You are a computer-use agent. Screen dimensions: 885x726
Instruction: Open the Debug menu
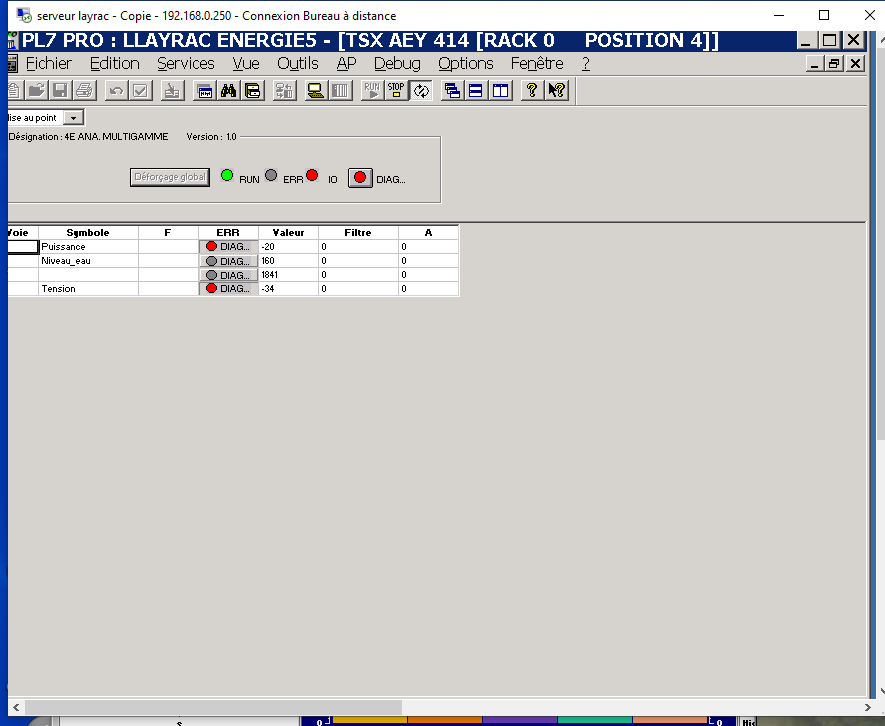click(397, 63)
